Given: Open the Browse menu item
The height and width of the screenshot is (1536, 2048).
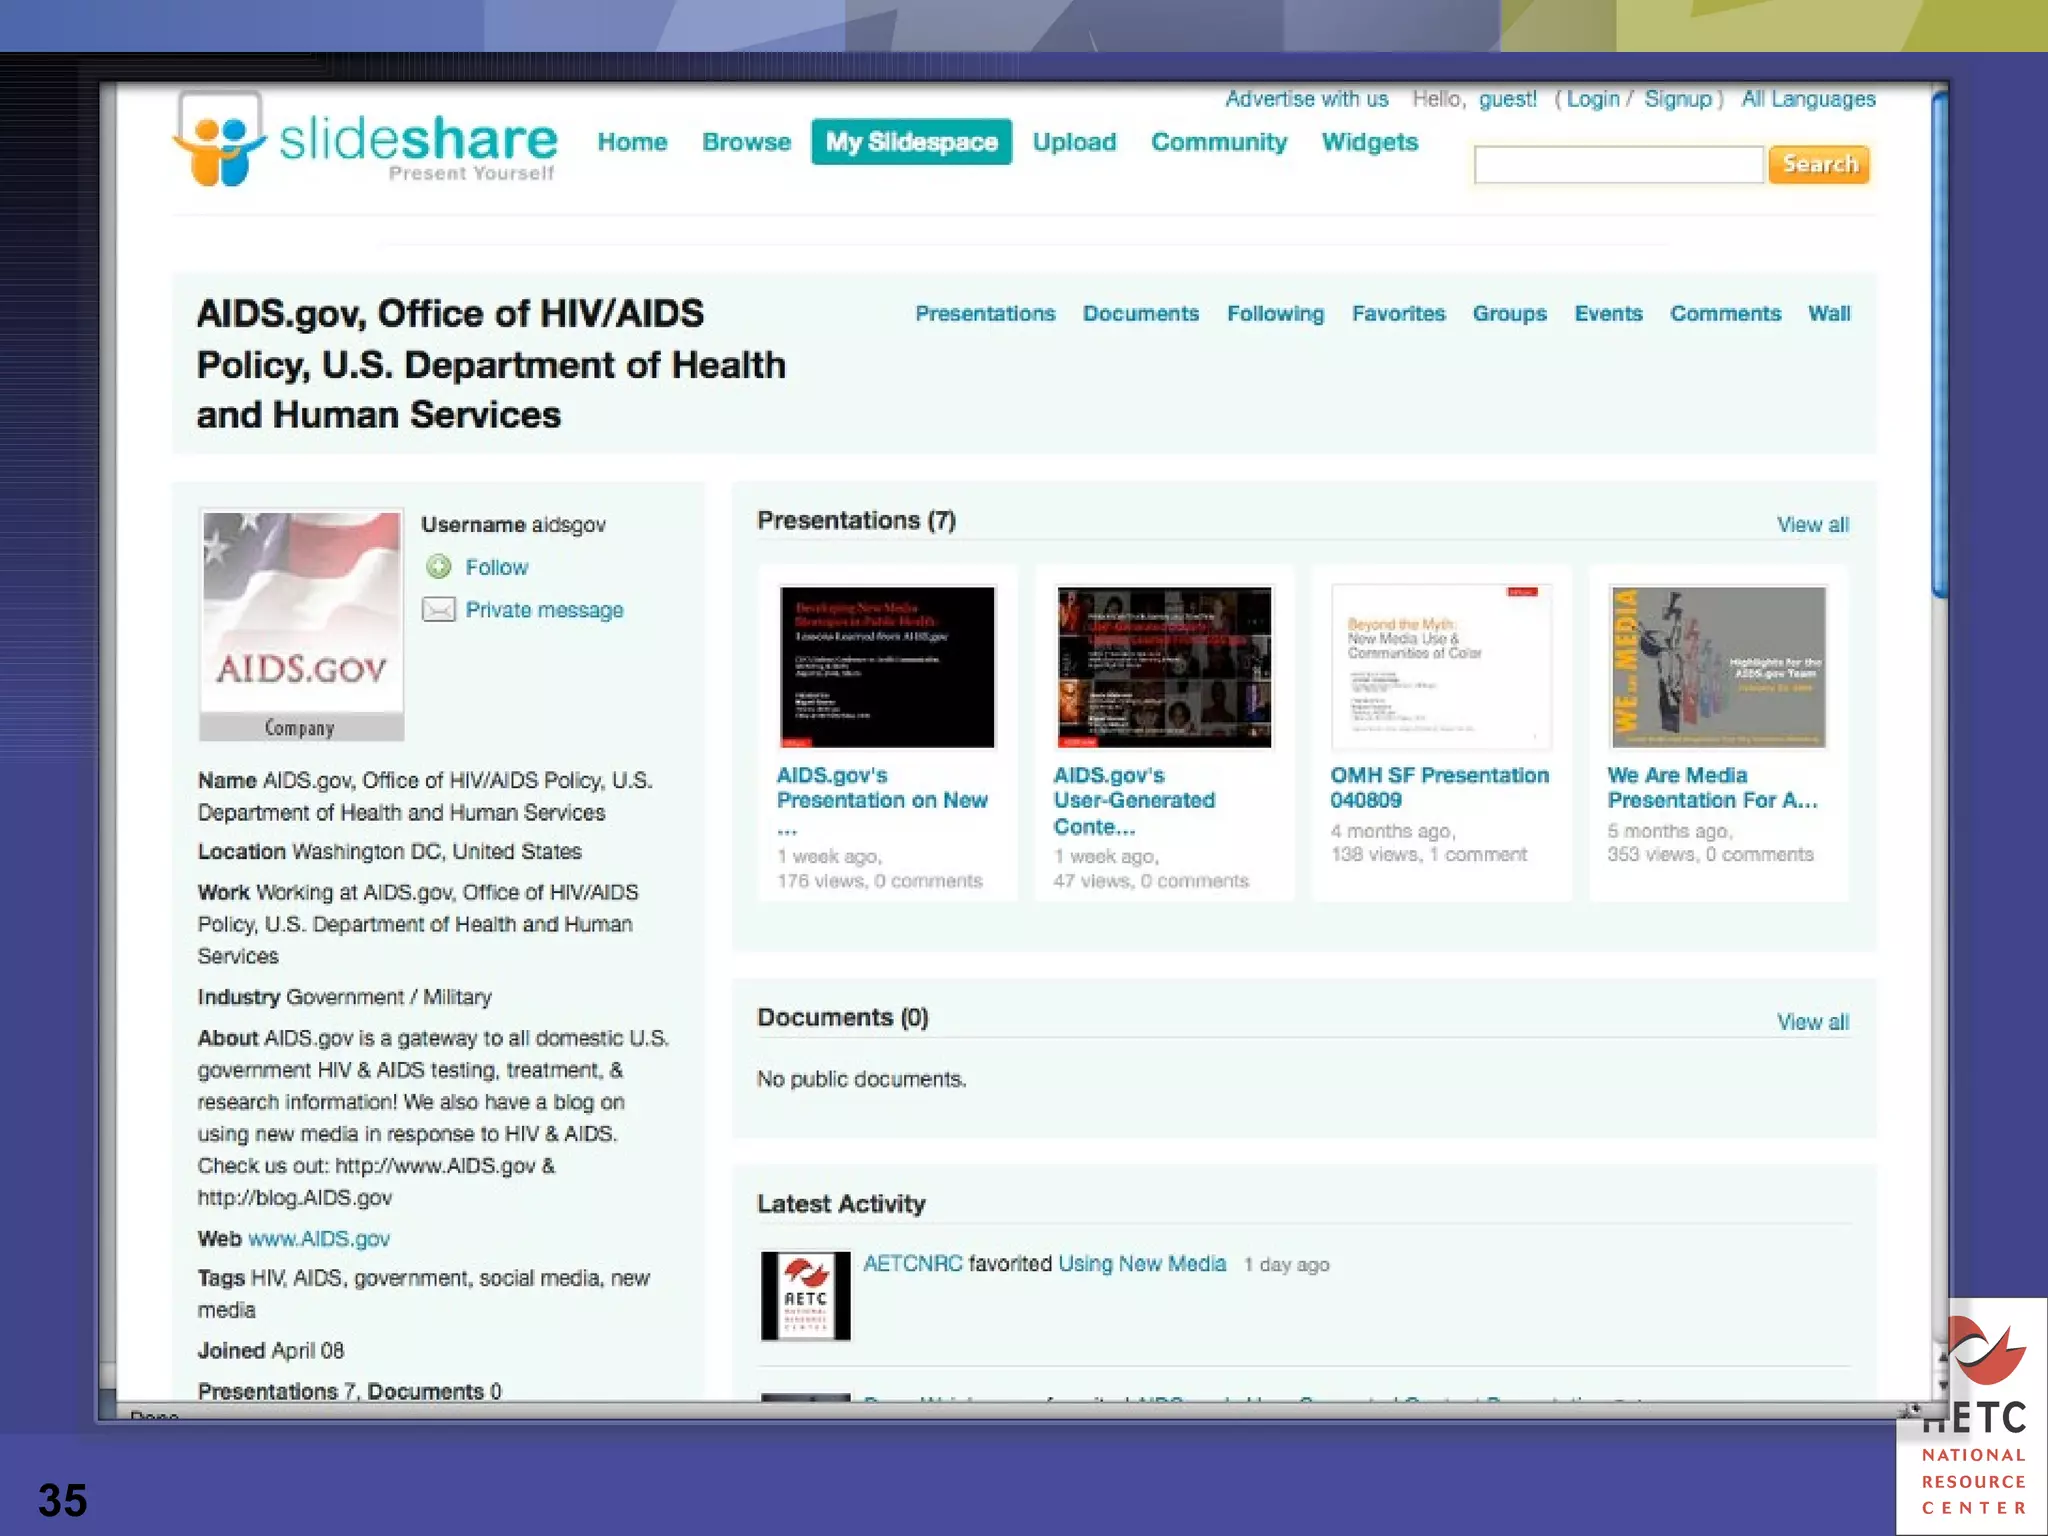Looking at the screenshot, I should (746, 142).
